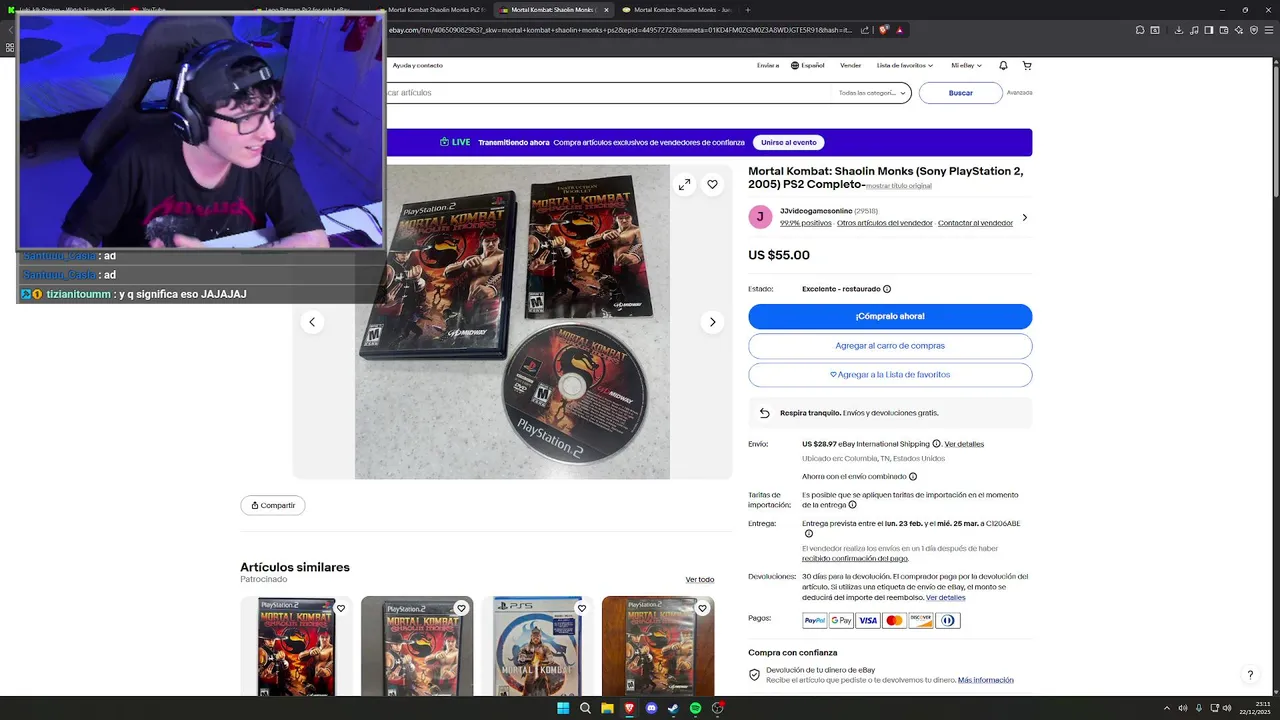
Task: Click Agregar a la Lista de favoritos button
Action: [890, 375]
